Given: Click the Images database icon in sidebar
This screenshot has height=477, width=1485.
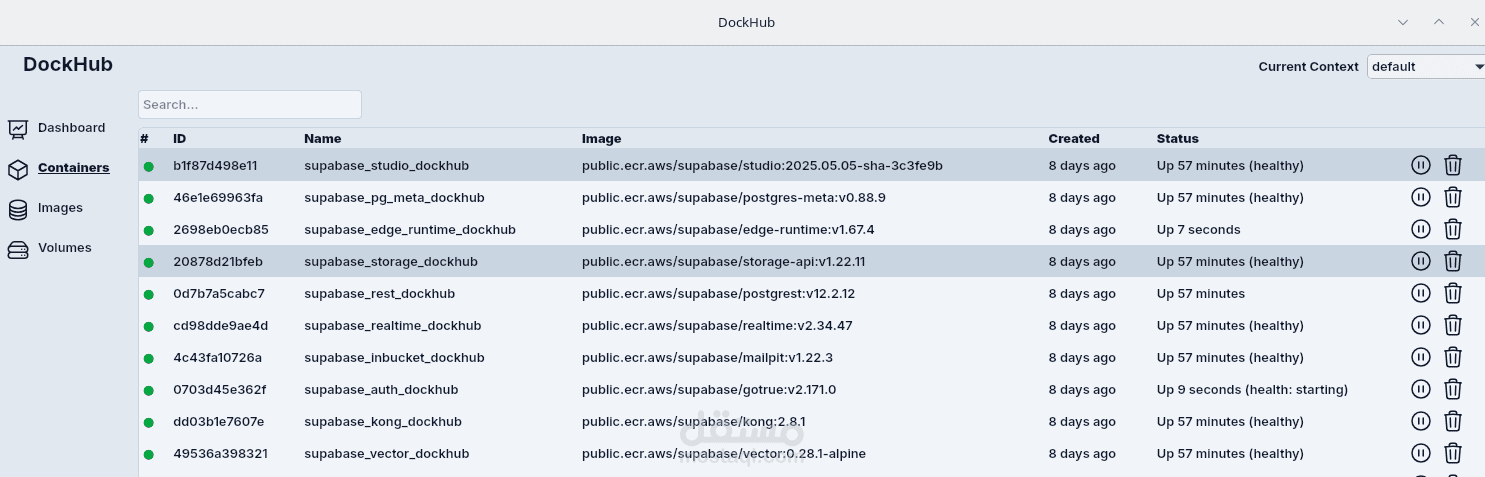Looking at the screenshot, I should click(18, 209).
